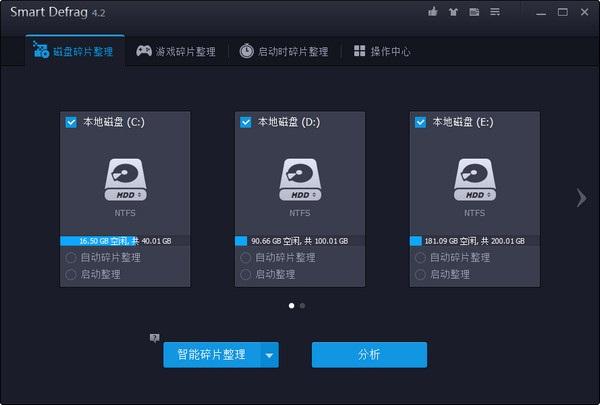Maximize the Smart Defrag window
600x405 pixels.
pyautogui.click(x=563, y=12)
